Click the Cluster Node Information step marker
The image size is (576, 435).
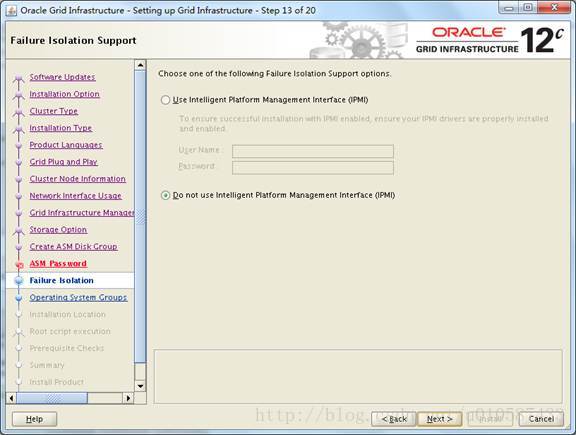coord(19,179)
